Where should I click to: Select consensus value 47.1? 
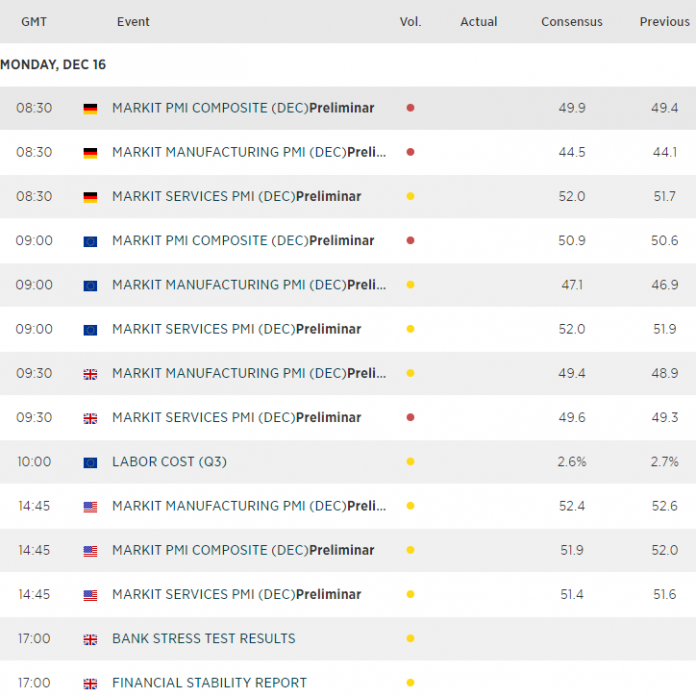coord(572,284)
